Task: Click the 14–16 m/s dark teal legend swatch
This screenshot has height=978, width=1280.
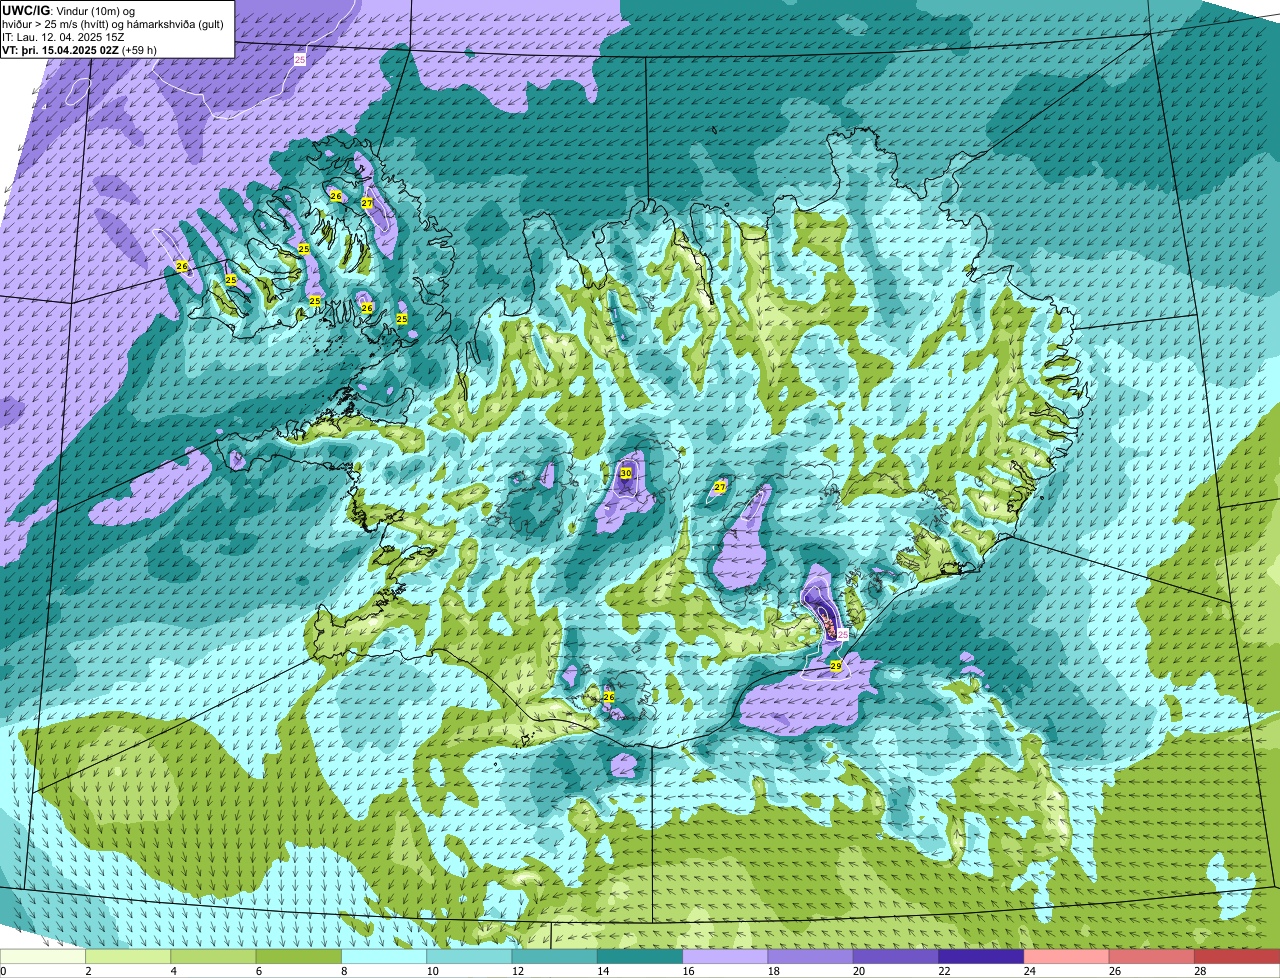Action: click(639, 956)
